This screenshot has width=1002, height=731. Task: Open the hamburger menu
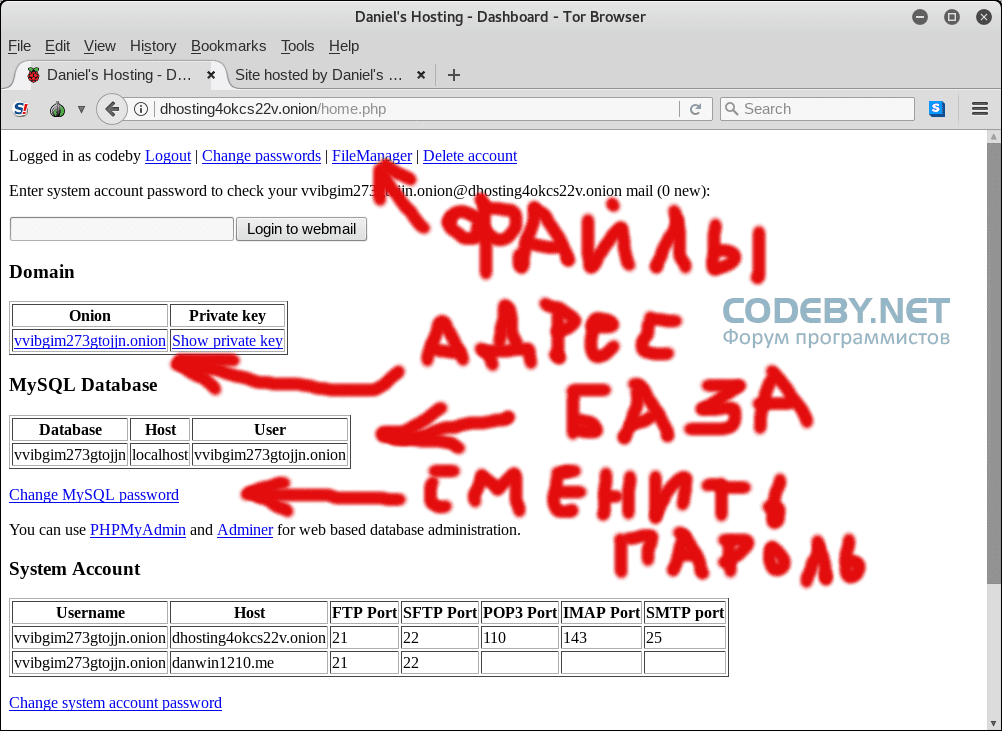tap(980, 109)
